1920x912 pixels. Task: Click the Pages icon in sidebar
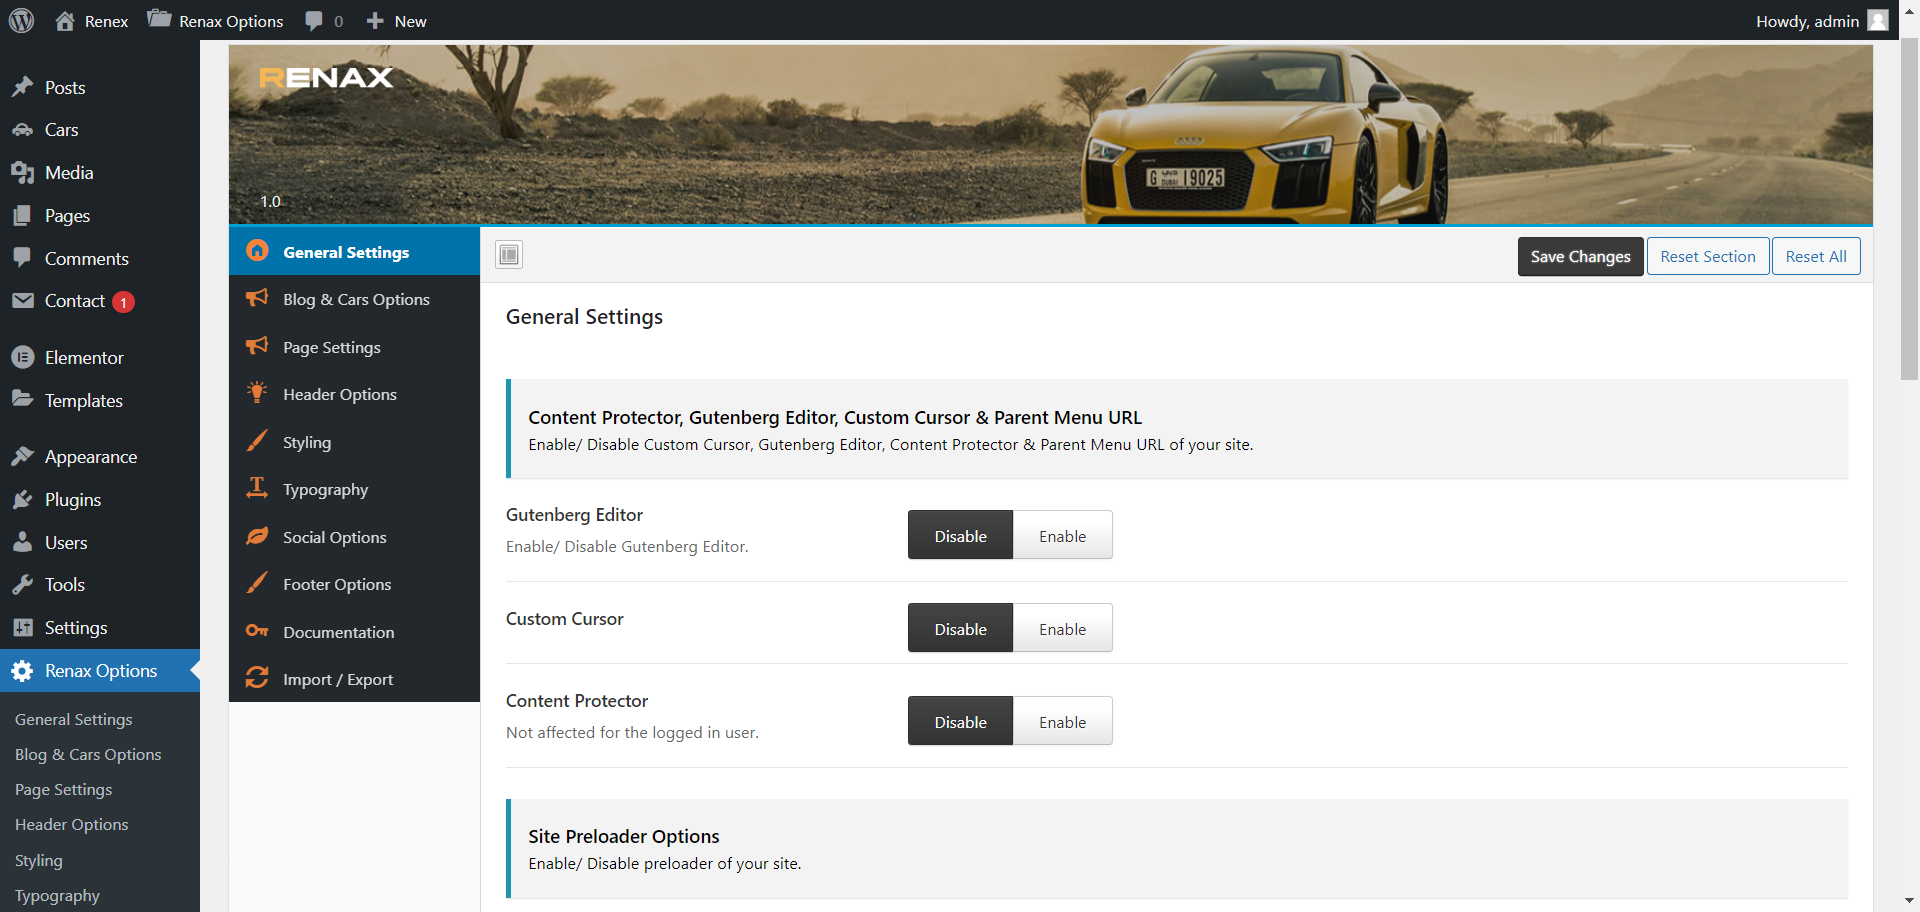(x=23, y=216)
